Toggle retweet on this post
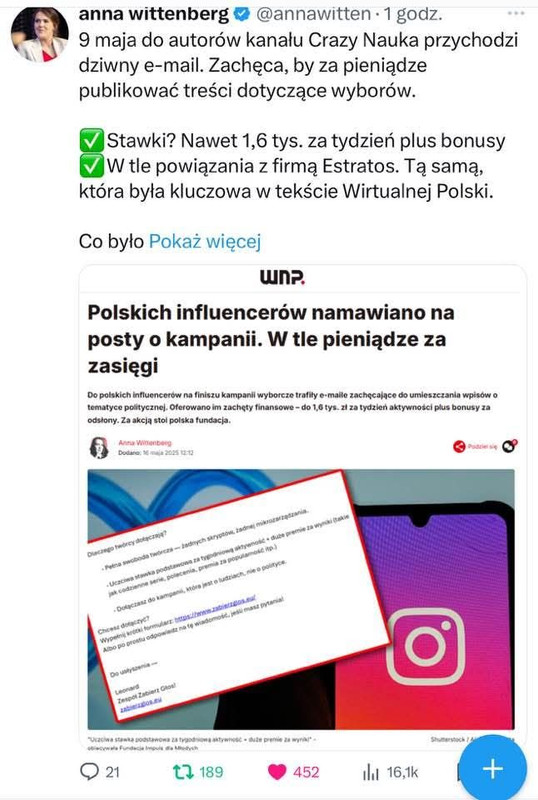This screenshot has height=800, width=538. [183, 771]
